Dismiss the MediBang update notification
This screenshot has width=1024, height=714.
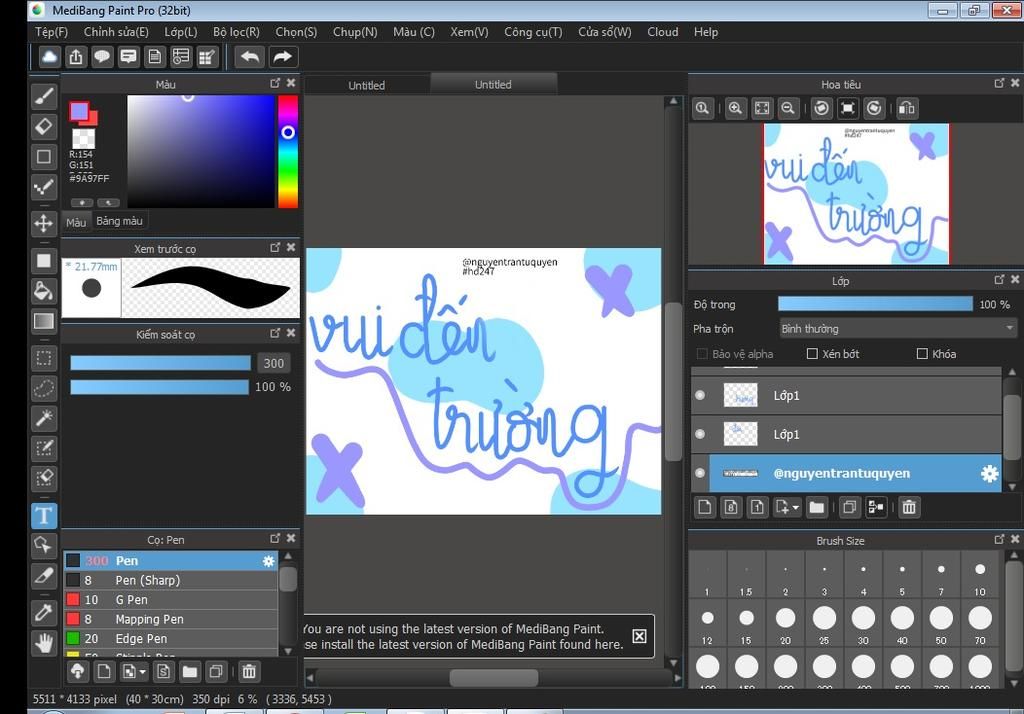pos(639,636)
